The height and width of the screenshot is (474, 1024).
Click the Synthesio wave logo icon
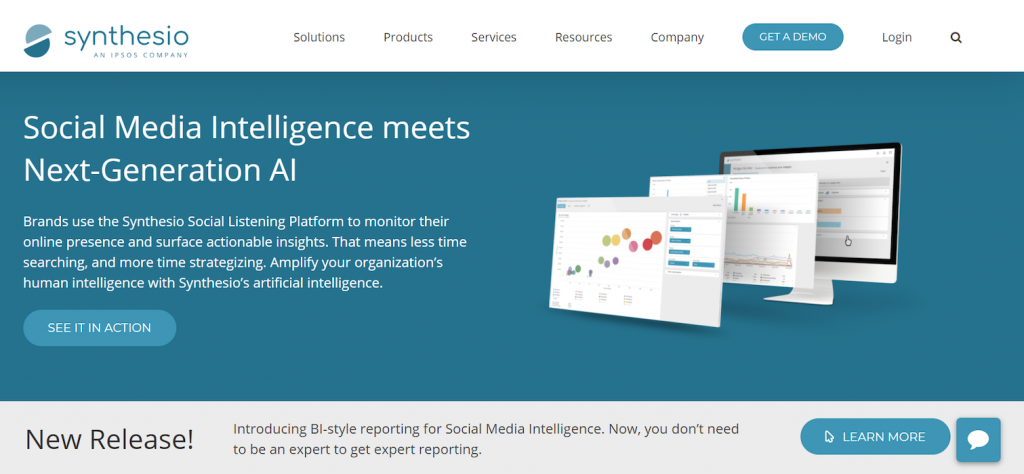(x=39, y=38)
